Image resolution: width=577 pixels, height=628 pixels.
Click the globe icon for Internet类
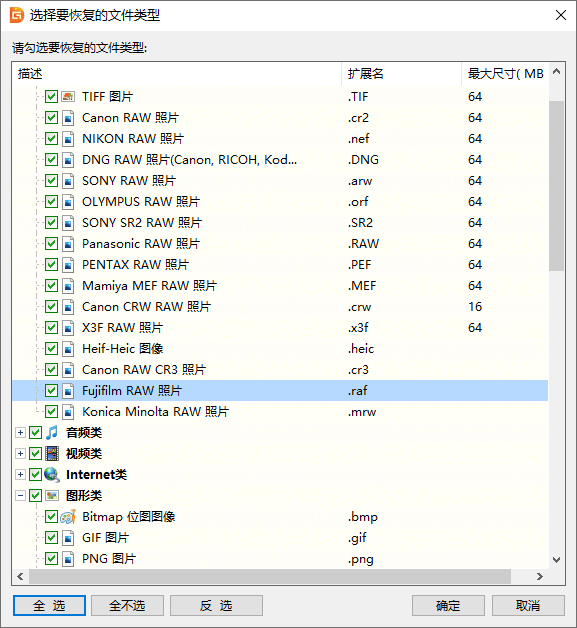(x=52, y=475)
